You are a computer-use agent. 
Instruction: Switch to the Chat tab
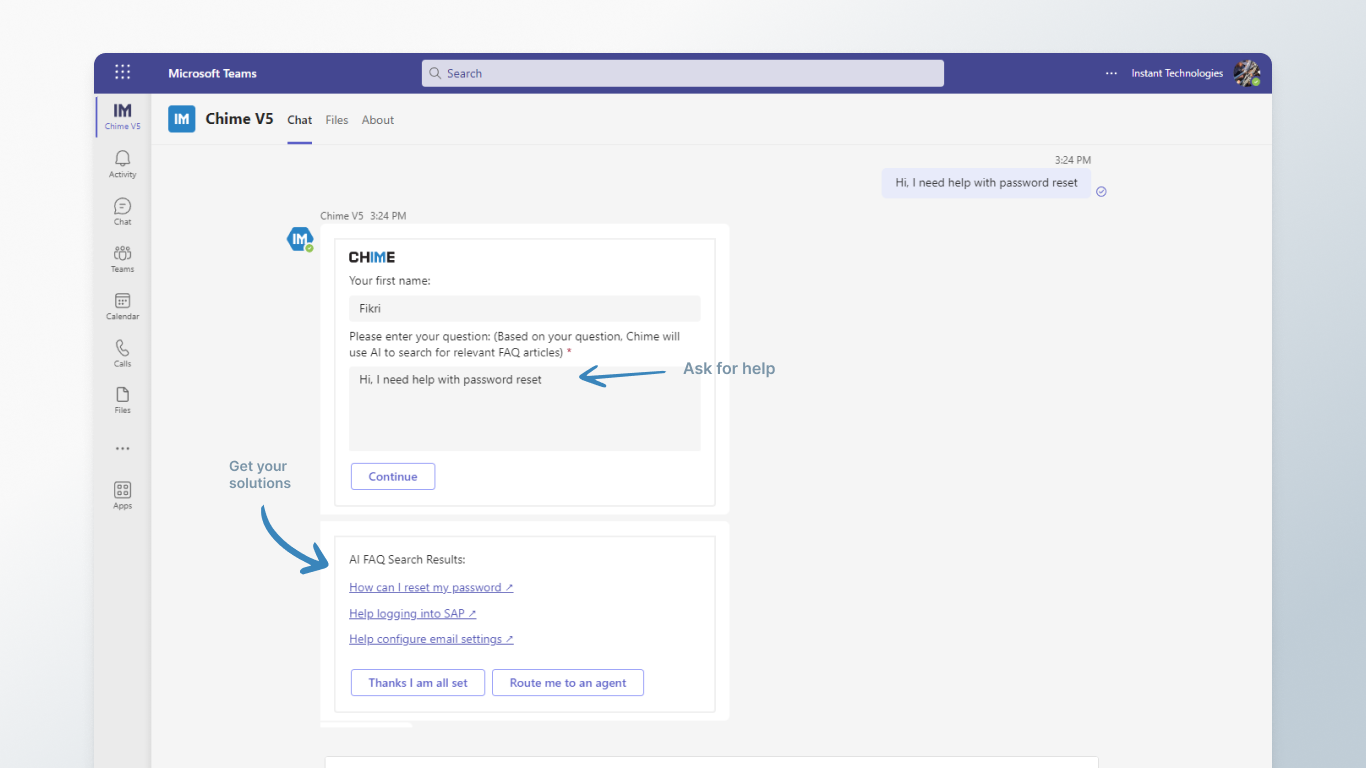tap(299, 120)
